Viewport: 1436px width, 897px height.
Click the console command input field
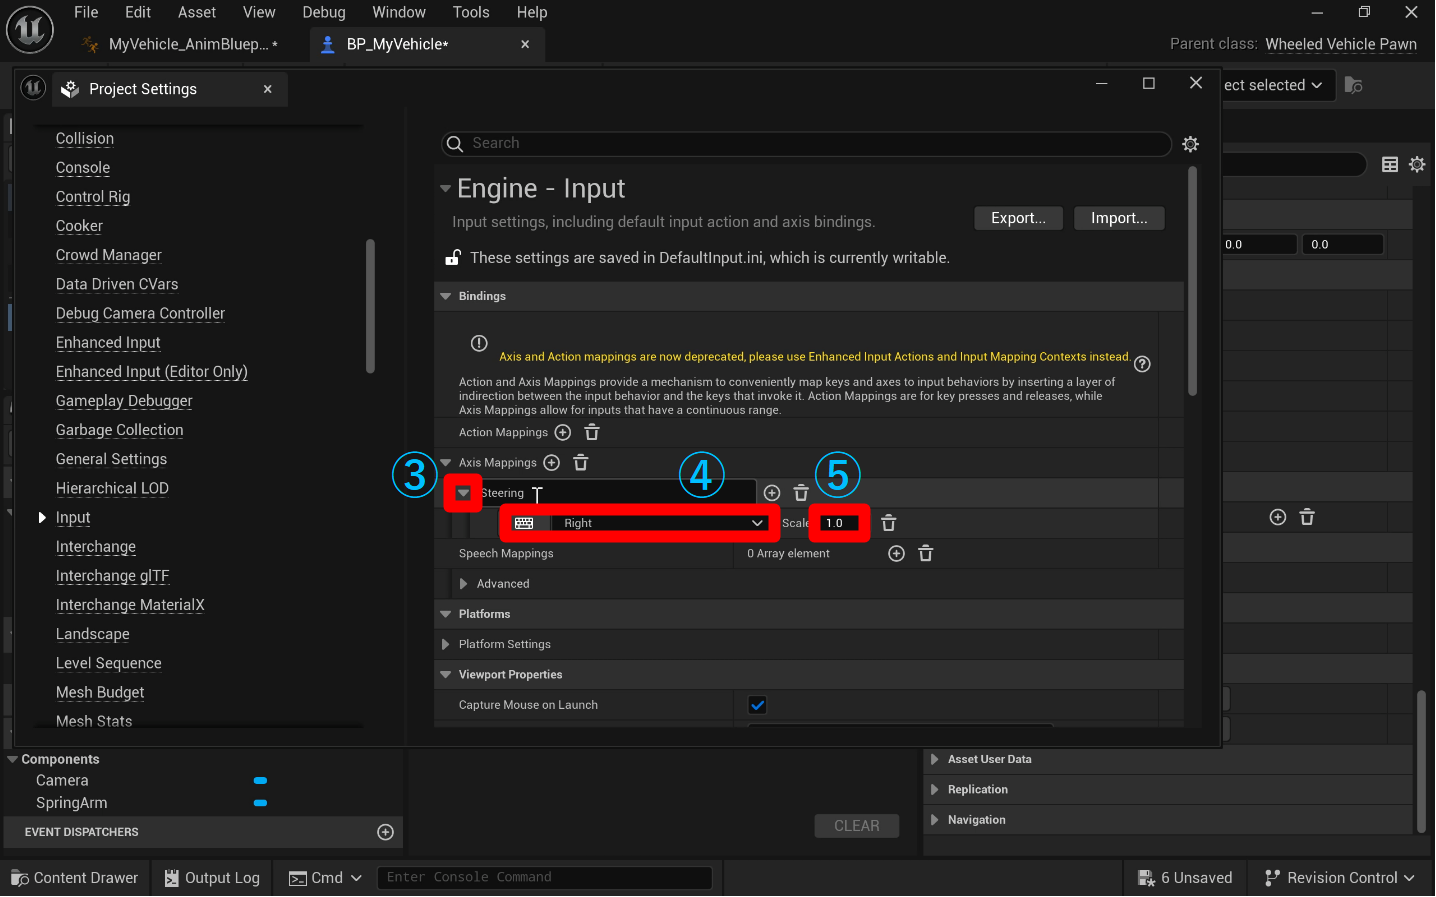point(544,878)
